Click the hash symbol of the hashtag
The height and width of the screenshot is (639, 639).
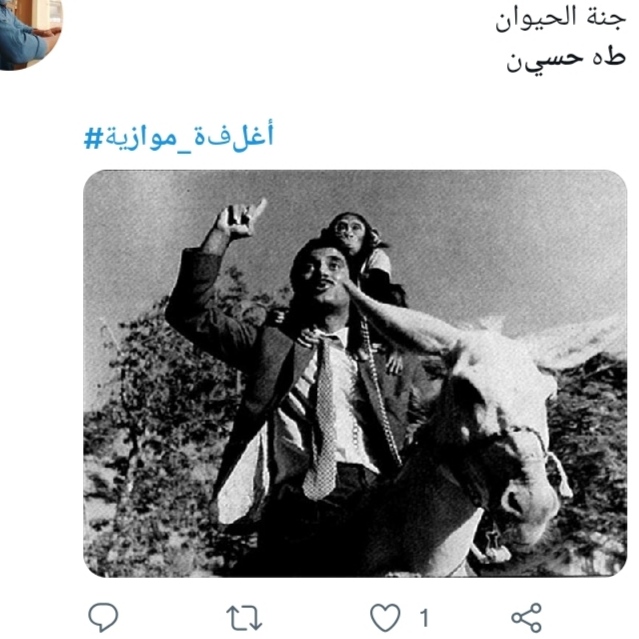coord(93,138)
